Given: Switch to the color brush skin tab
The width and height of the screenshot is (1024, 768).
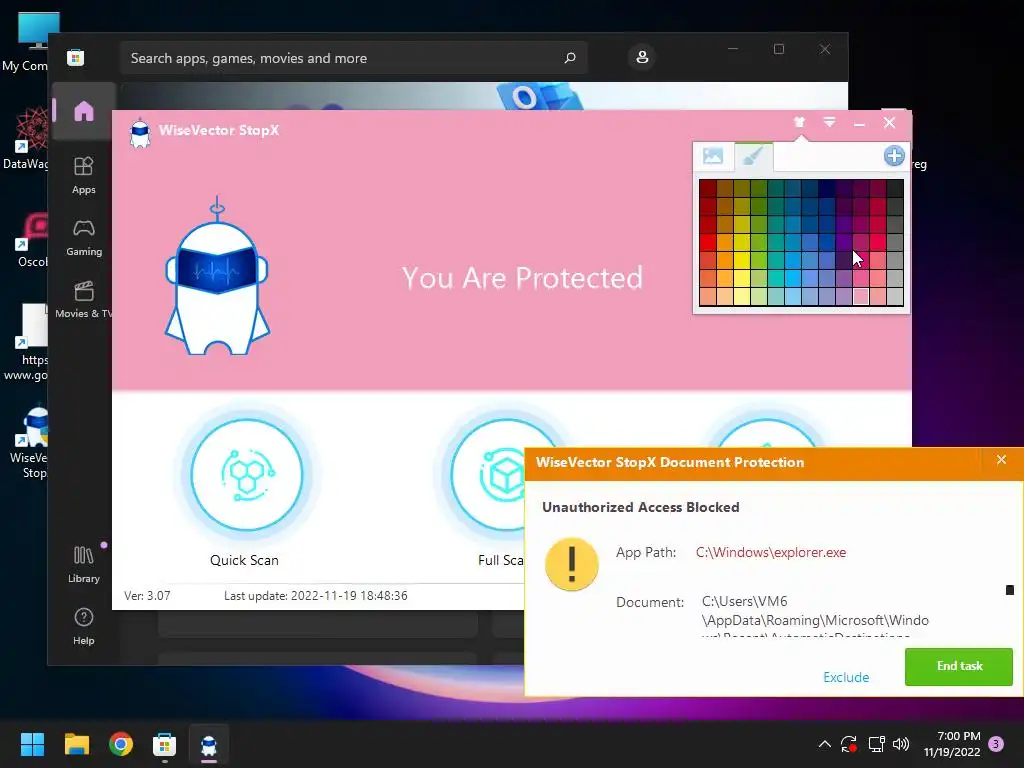Looking at the screenshot, I should [753, 157].
